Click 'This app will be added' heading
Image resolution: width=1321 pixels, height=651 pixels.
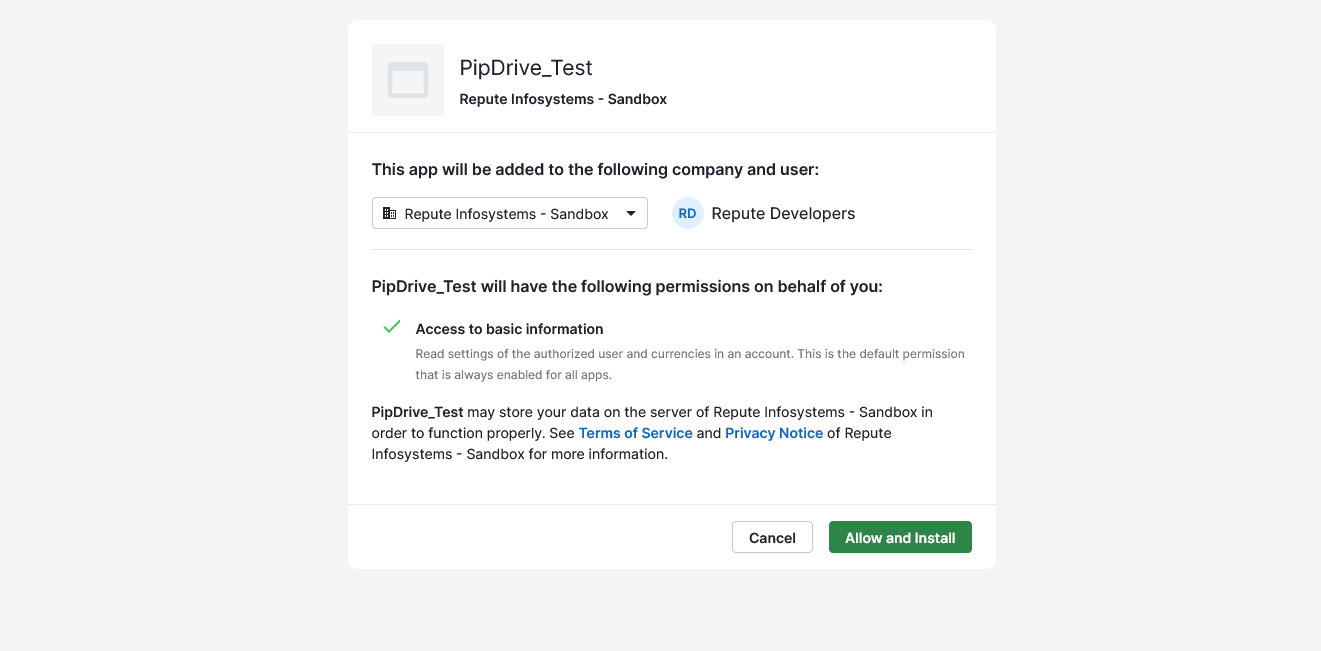point(595,170)
